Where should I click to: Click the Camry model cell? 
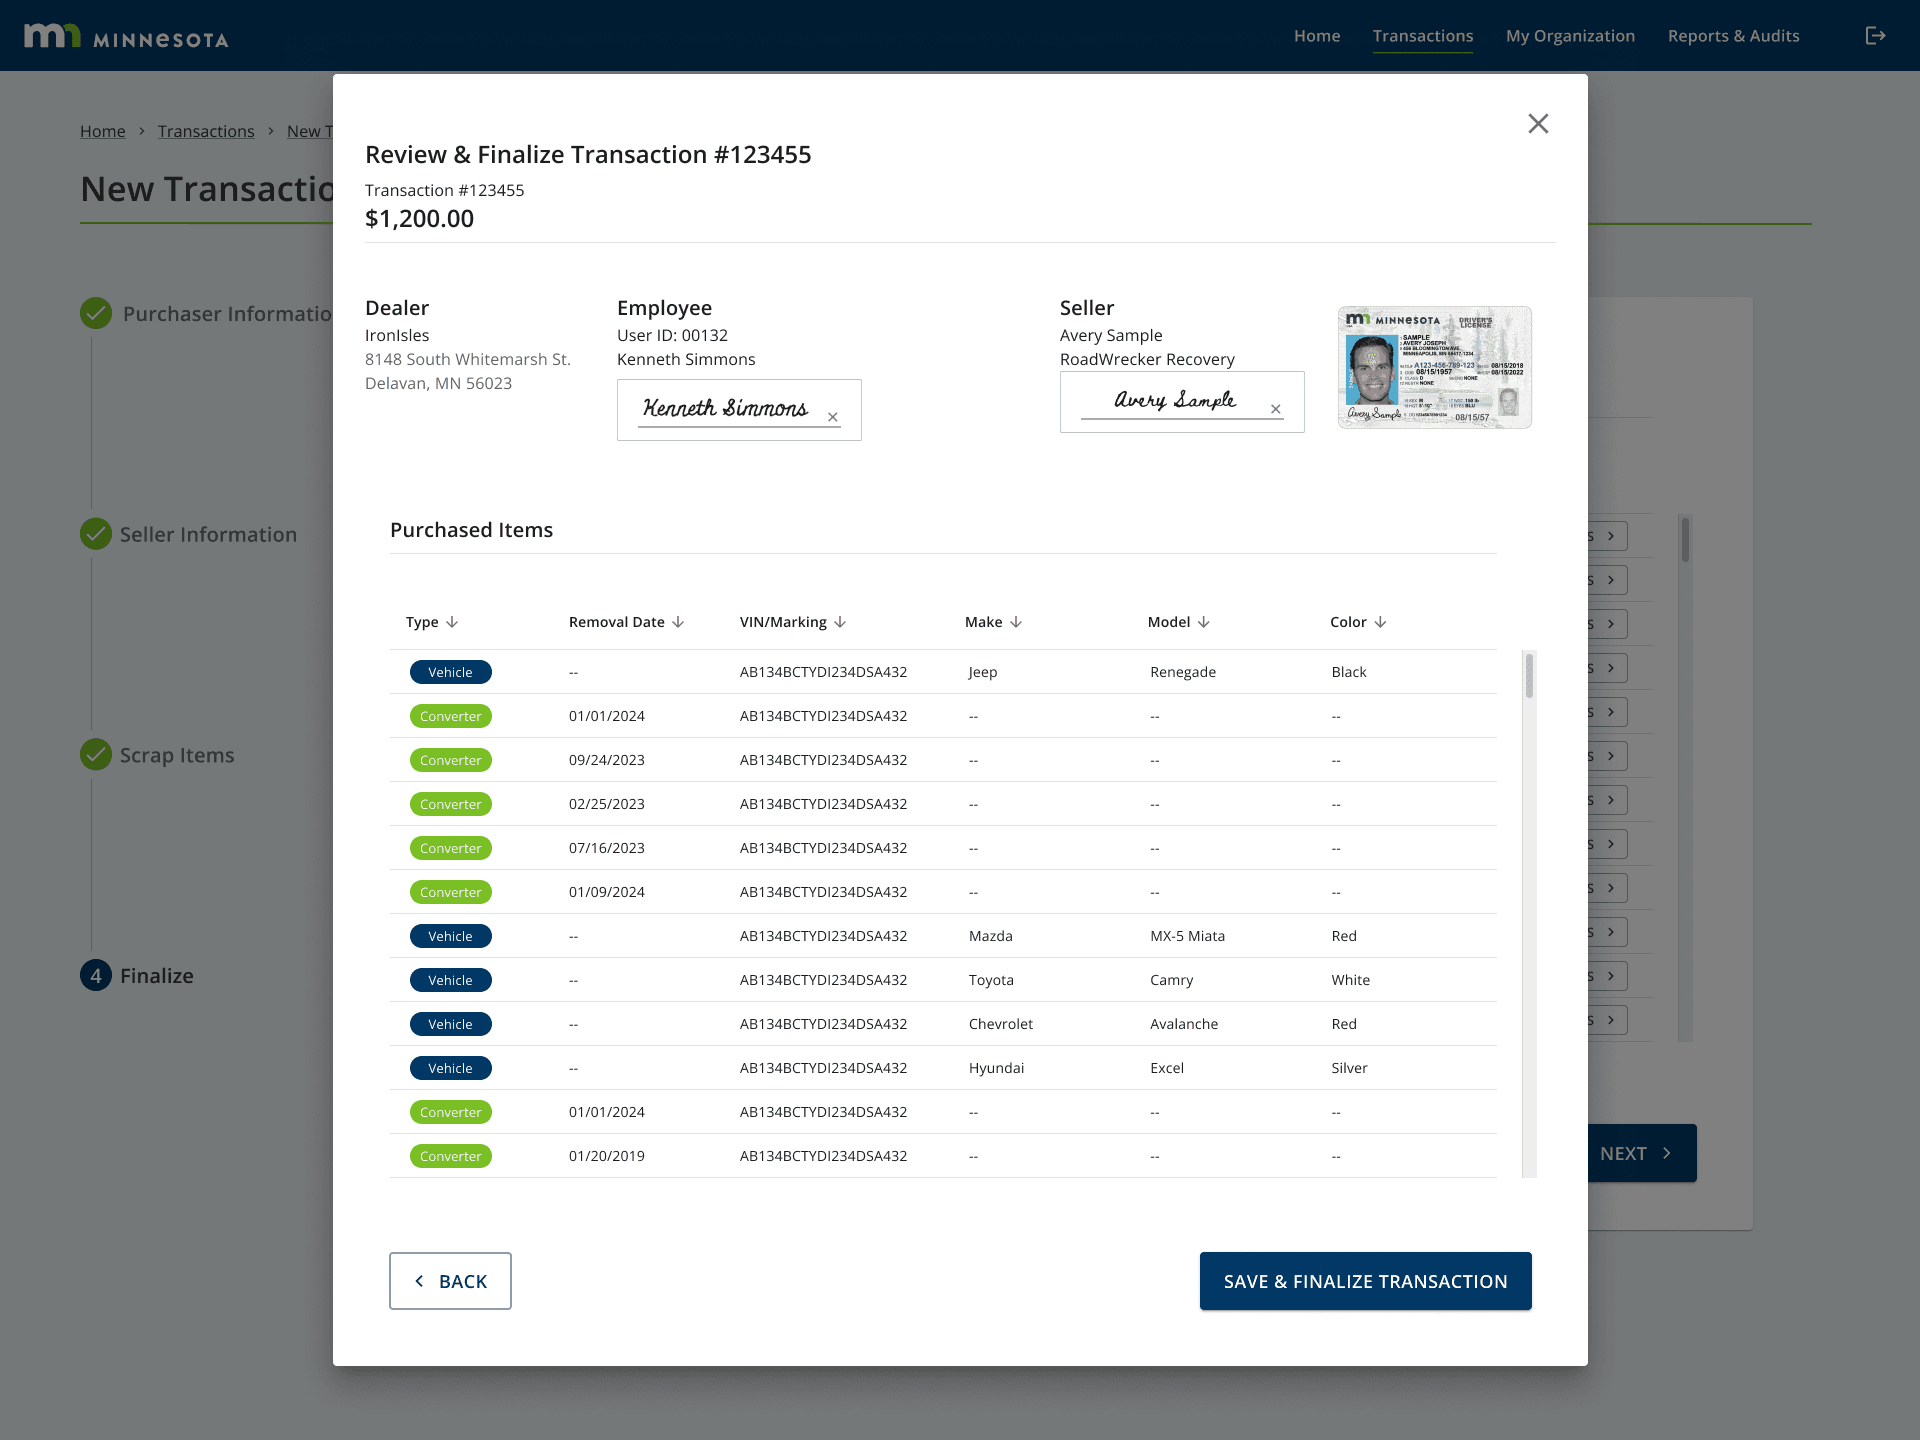point(1172,980)
